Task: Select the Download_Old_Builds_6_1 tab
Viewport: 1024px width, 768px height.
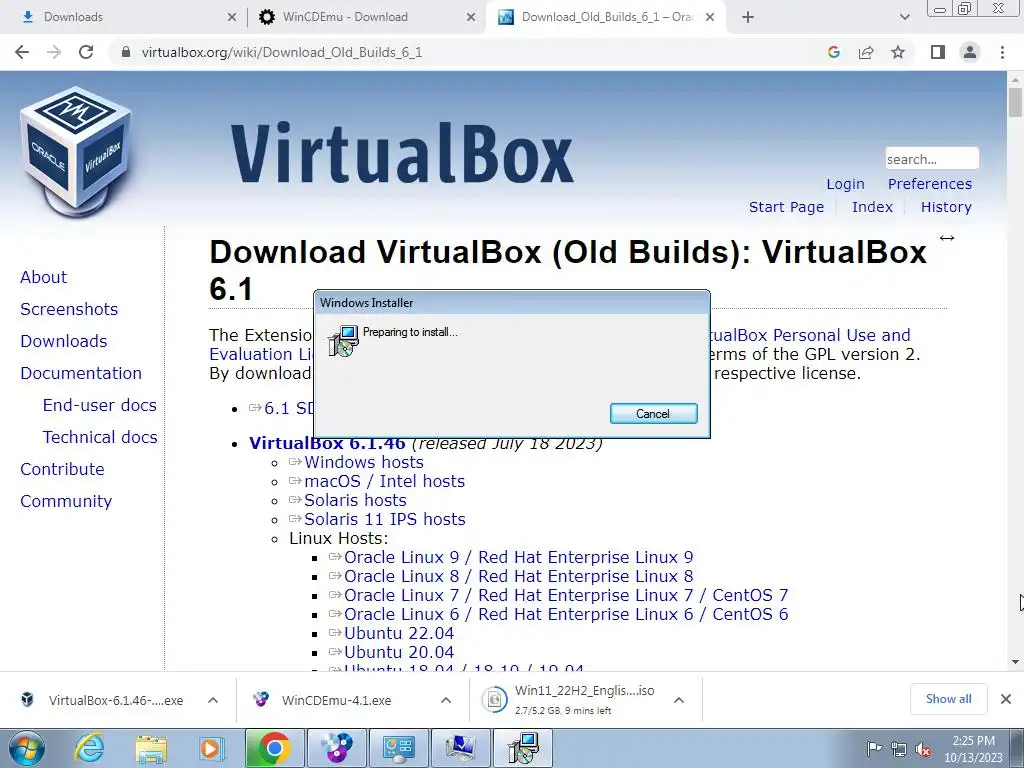Action: click(604, 17)
